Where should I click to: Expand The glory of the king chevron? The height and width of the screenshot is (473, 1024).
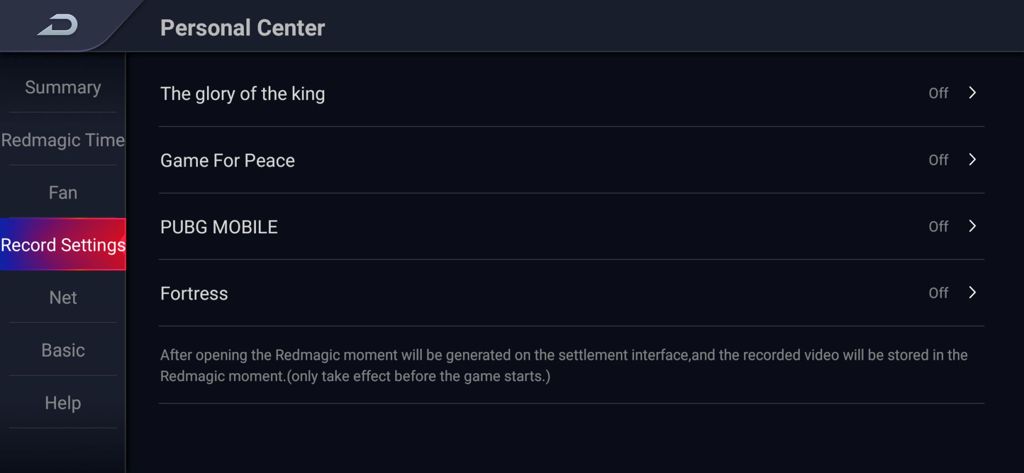point(972,93)
